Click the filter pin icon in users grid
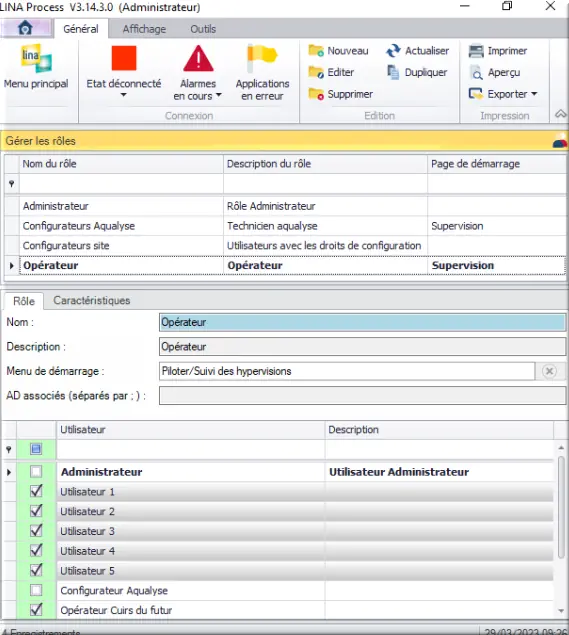569x635 pixels. 9,450
